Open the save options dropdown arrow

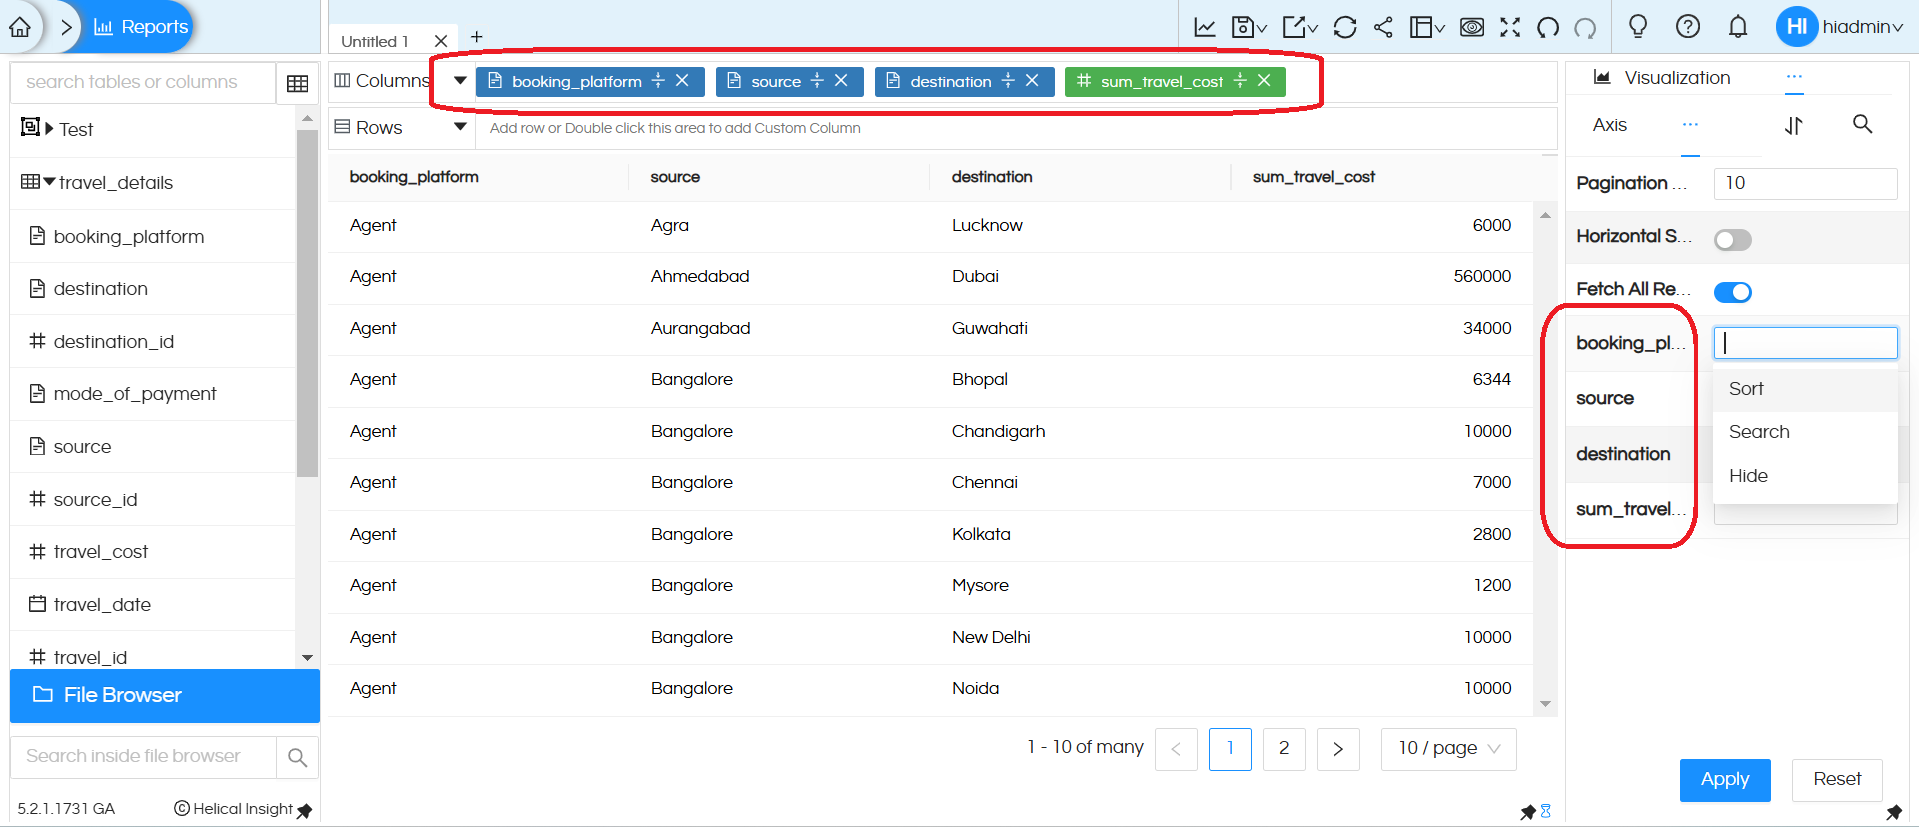[x=1262, y=29]
